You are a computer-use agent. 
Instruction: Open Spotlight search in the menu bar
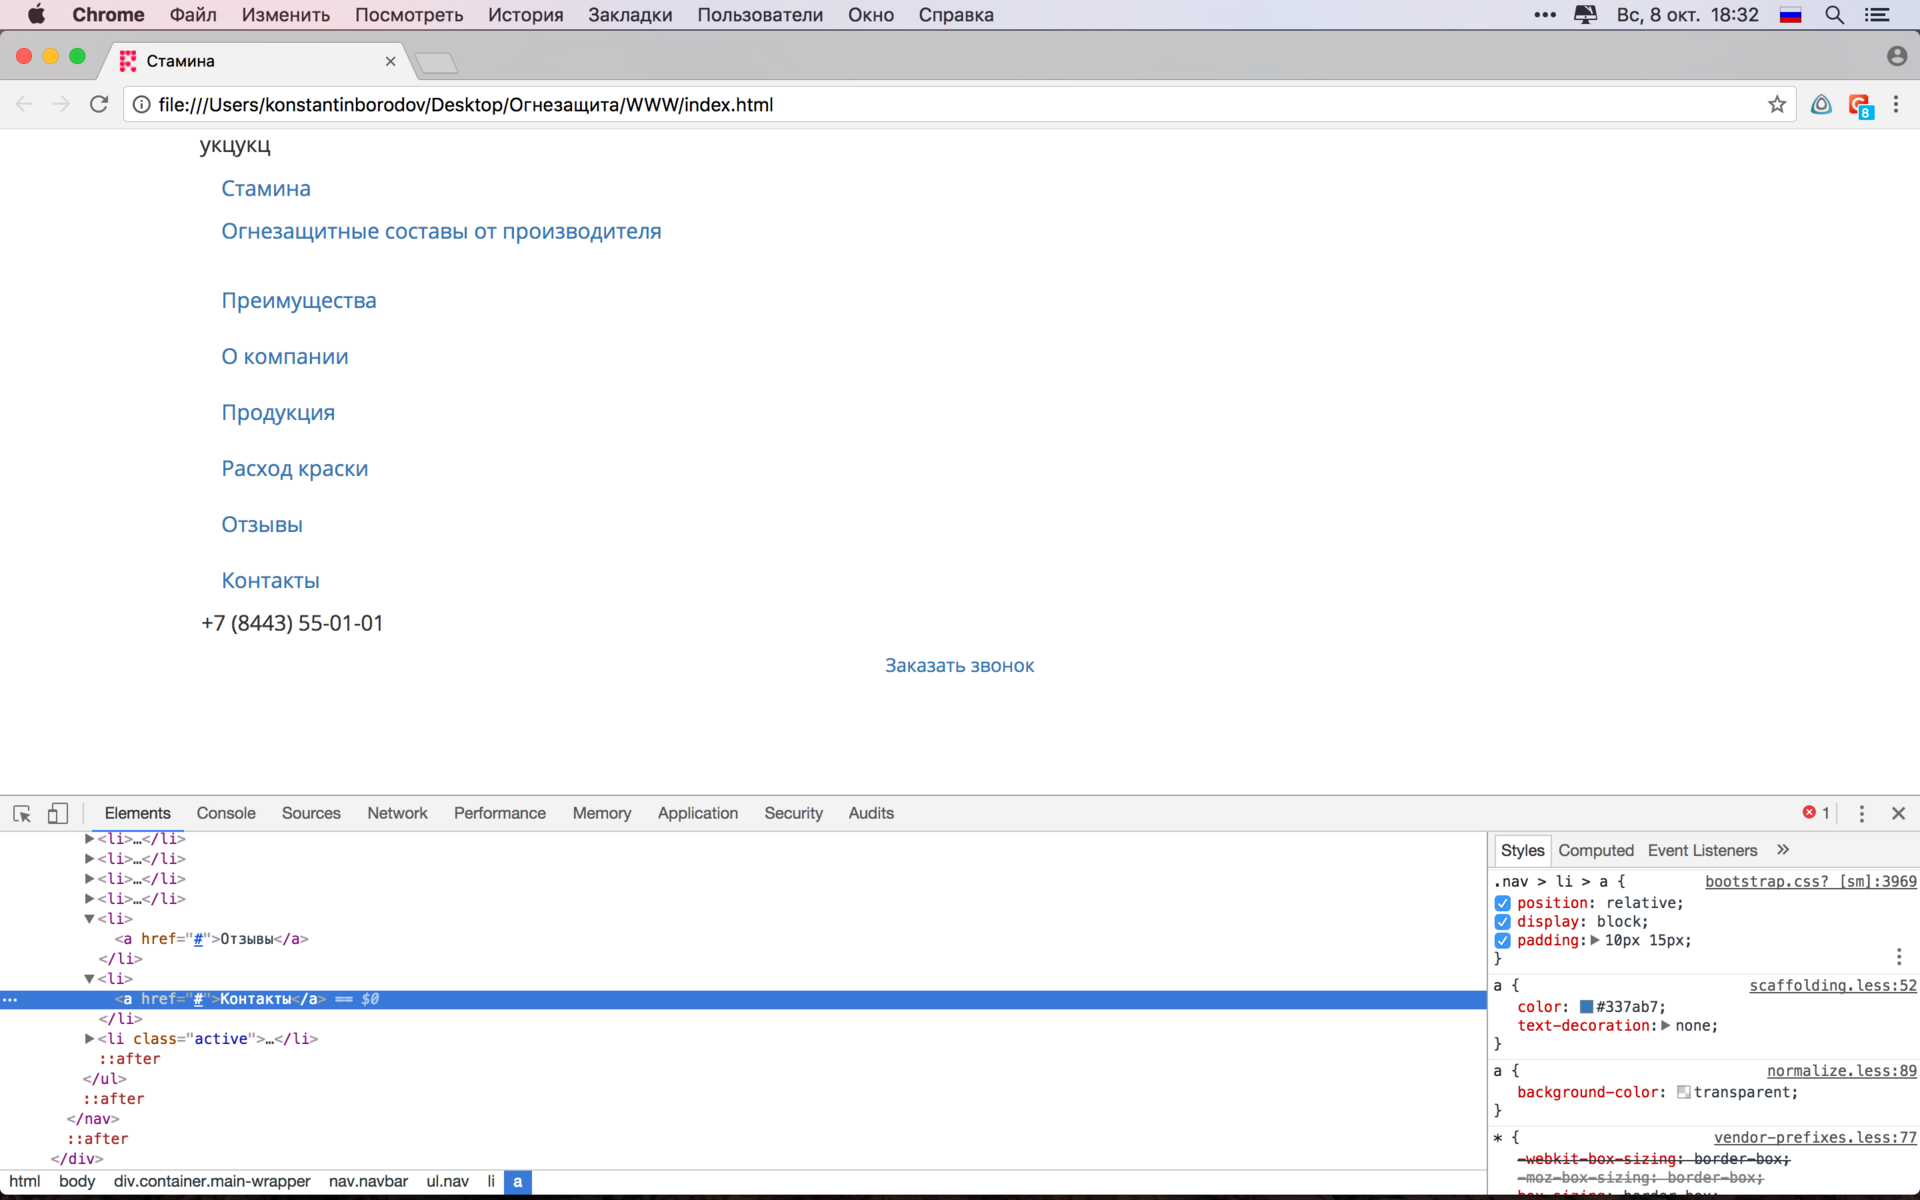pyautogui.click(x=1834, y=15)
